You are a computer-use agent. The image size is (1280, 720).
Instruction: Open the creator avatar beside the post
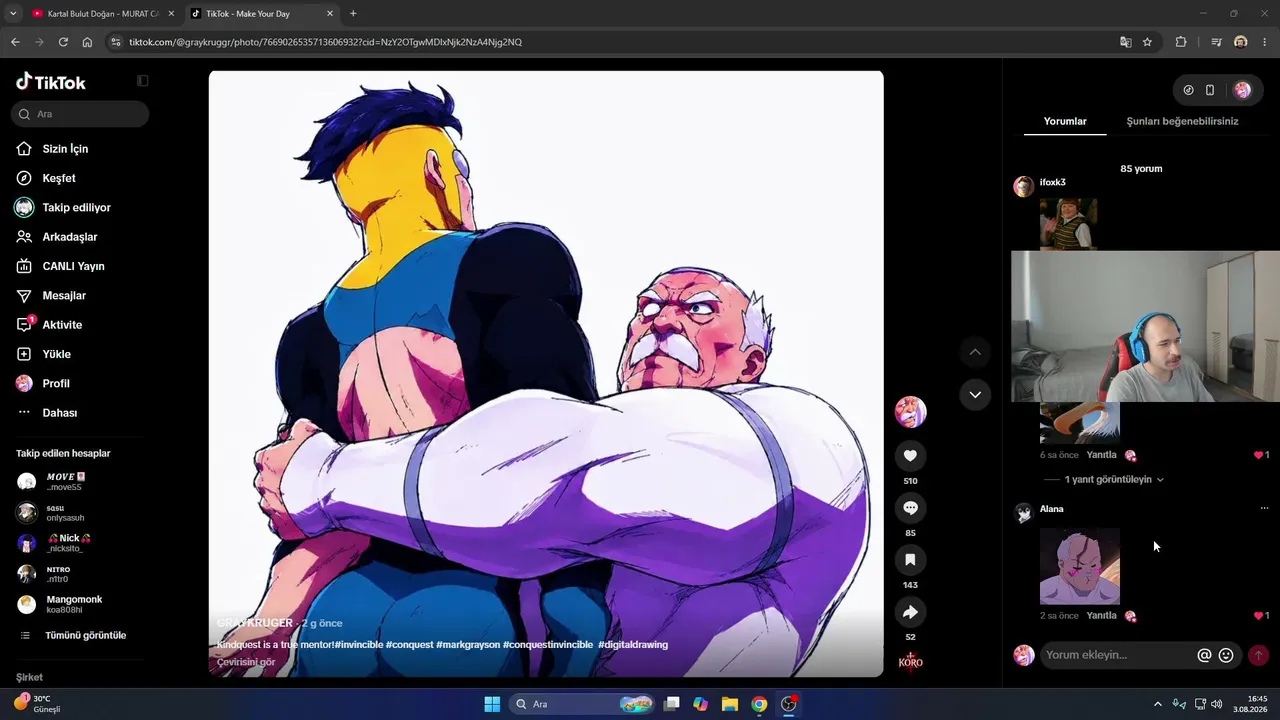910,412
